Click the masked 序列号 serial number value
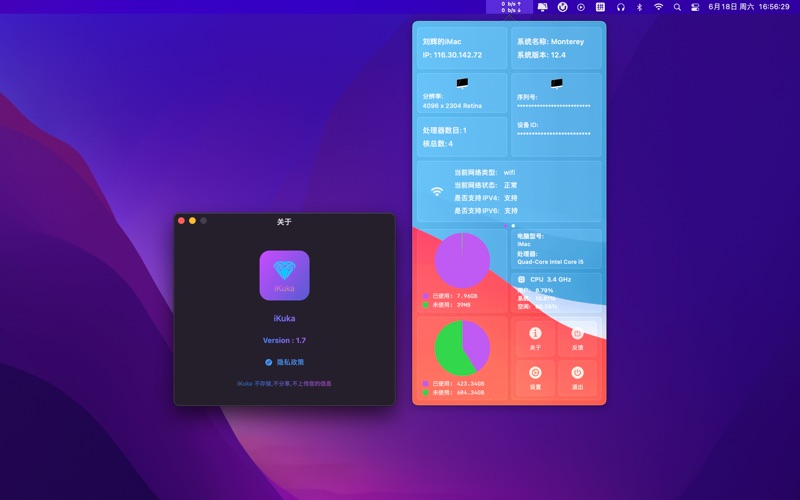 tap(554, 106)
